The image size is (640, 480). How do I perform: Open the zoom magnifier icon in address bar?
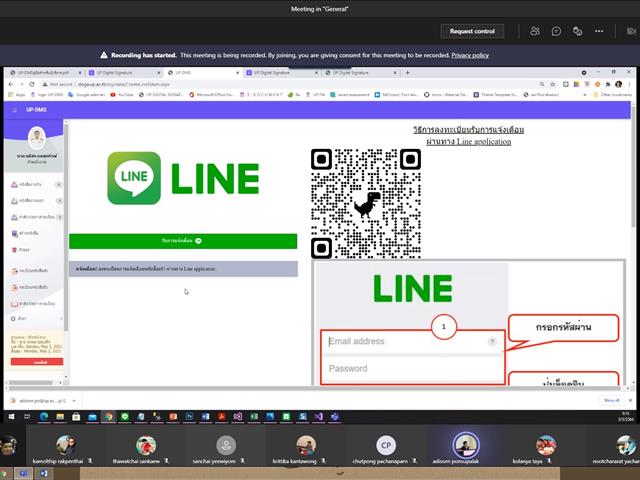click(542, 84)
